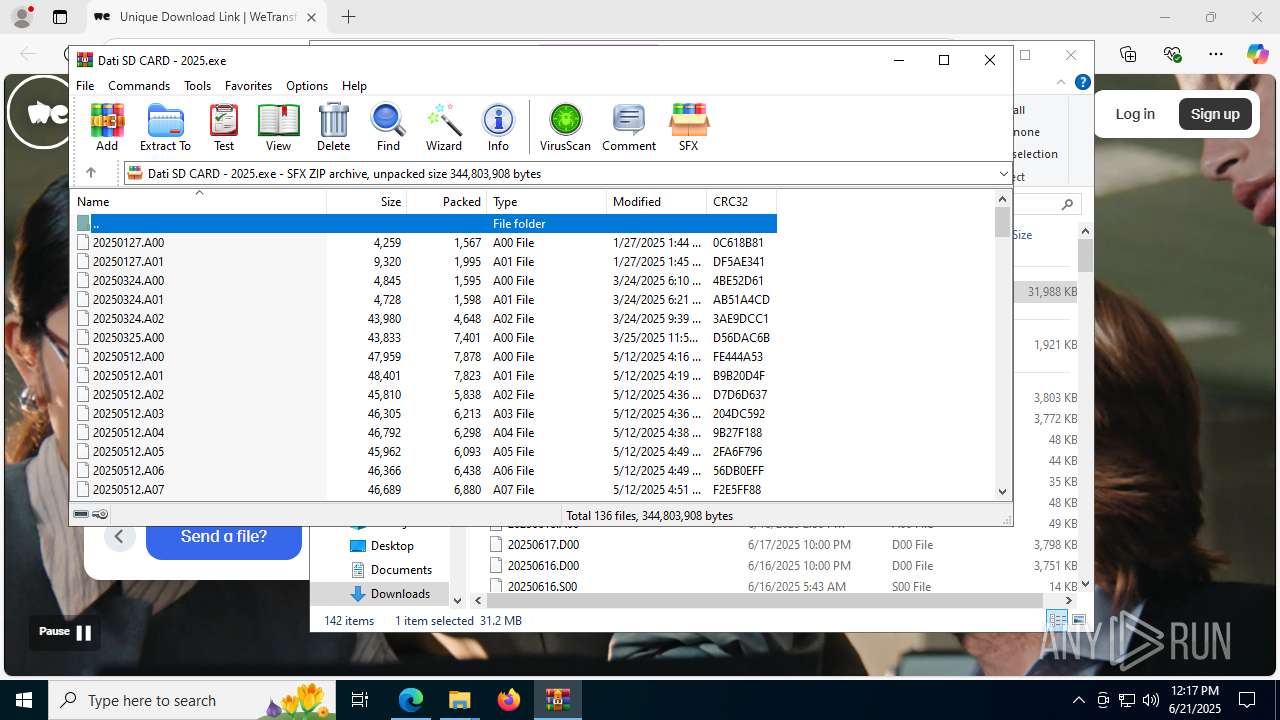
Task: Go up one level arrow in WinRAR
Action: coord(91,173)
